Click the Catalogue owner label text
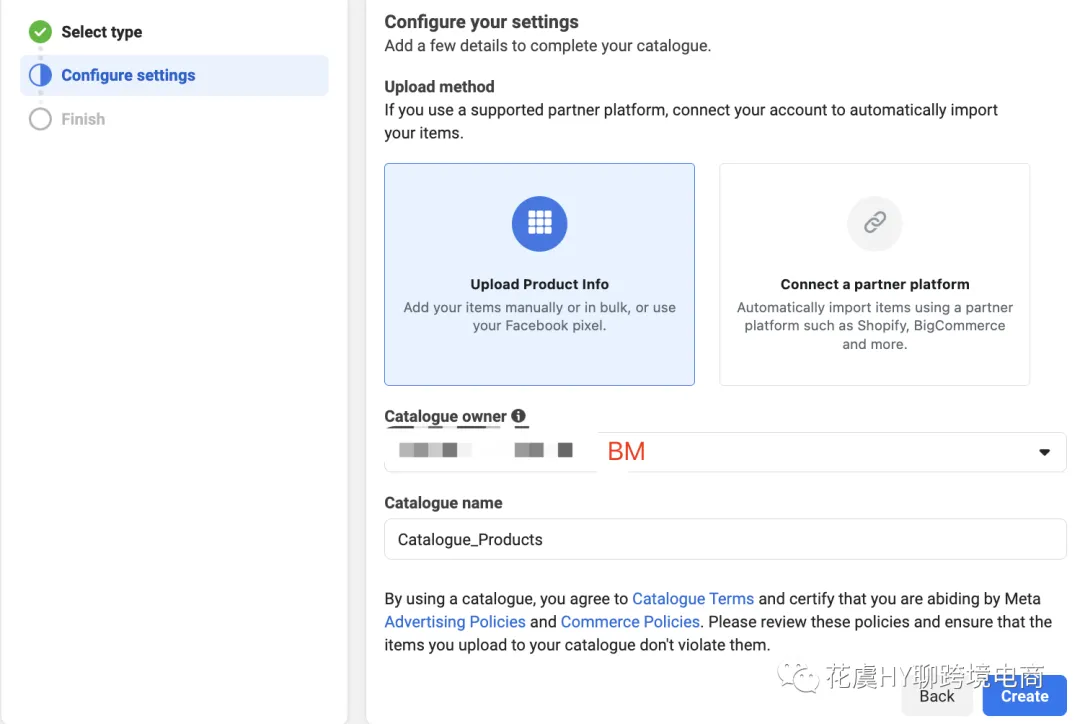The image size is (1080, 724). pyautogui.click(x=445, y=416)
